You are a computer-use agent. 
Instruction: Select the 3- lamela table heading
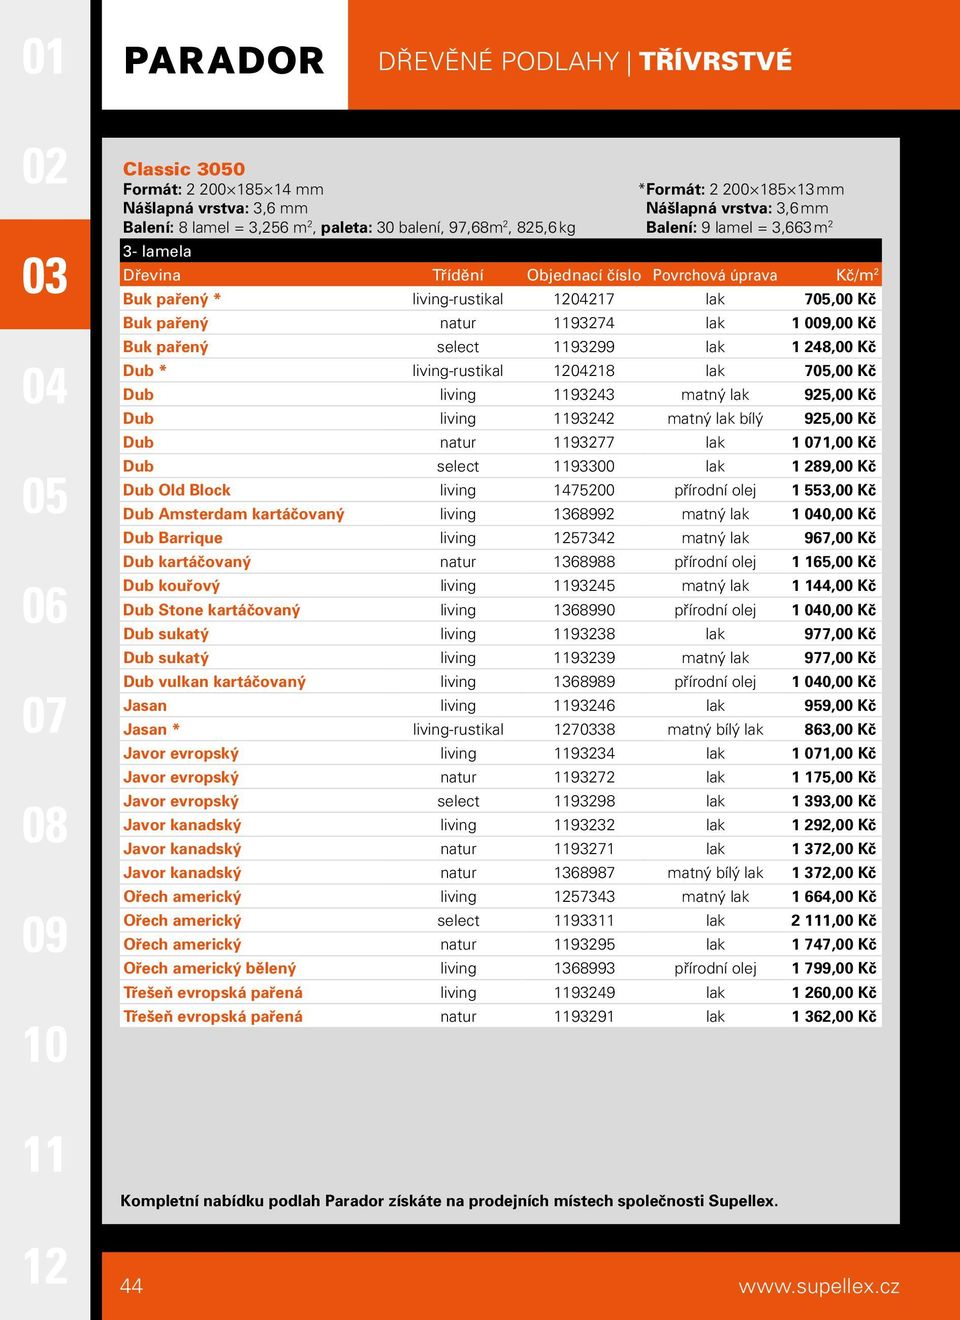coord(157,251)
